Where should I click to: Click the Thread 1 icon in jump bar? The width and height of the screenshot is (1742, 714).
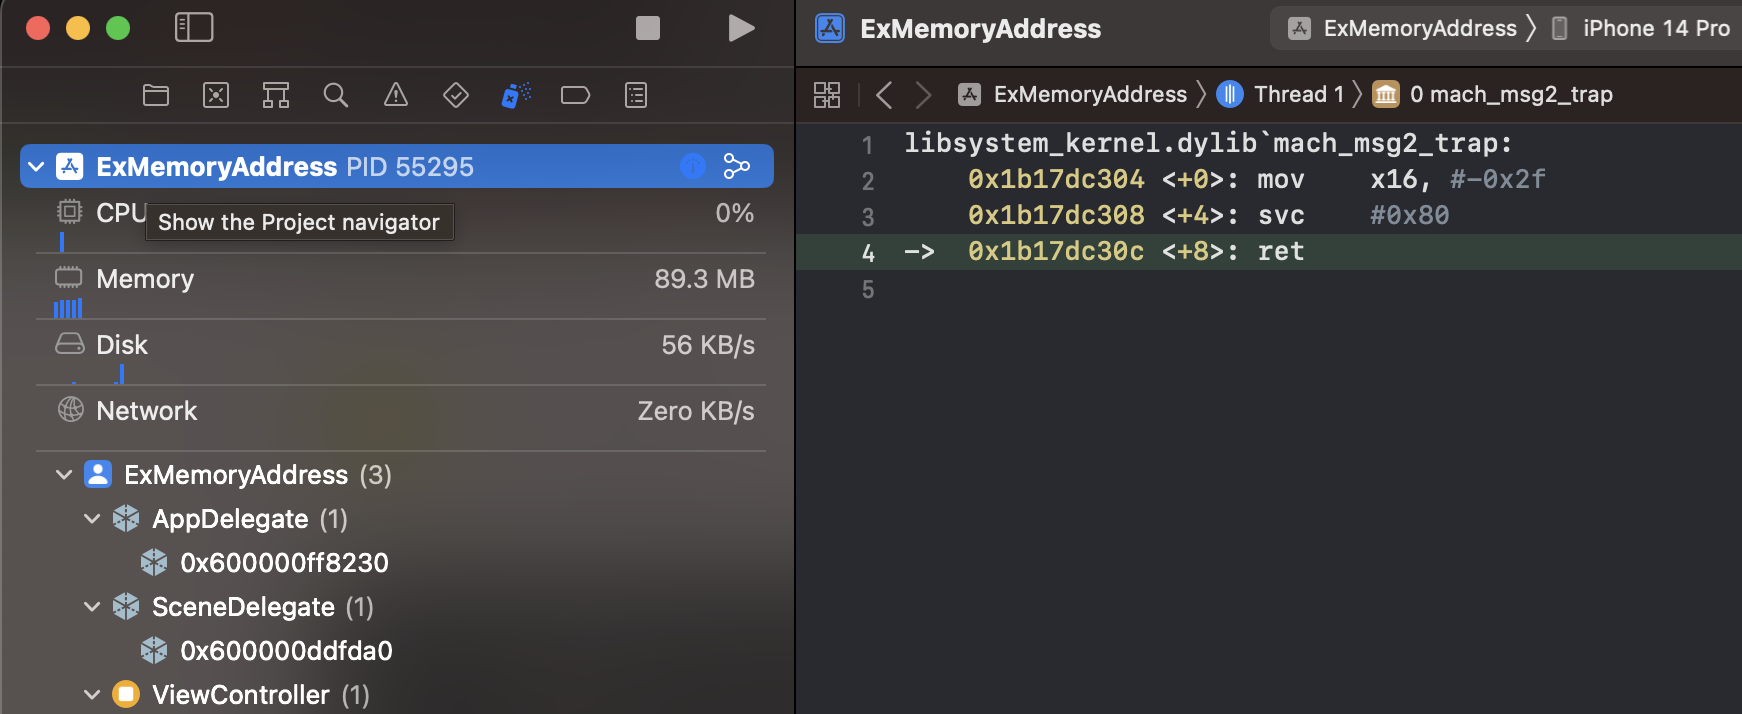coord(1230,94)
